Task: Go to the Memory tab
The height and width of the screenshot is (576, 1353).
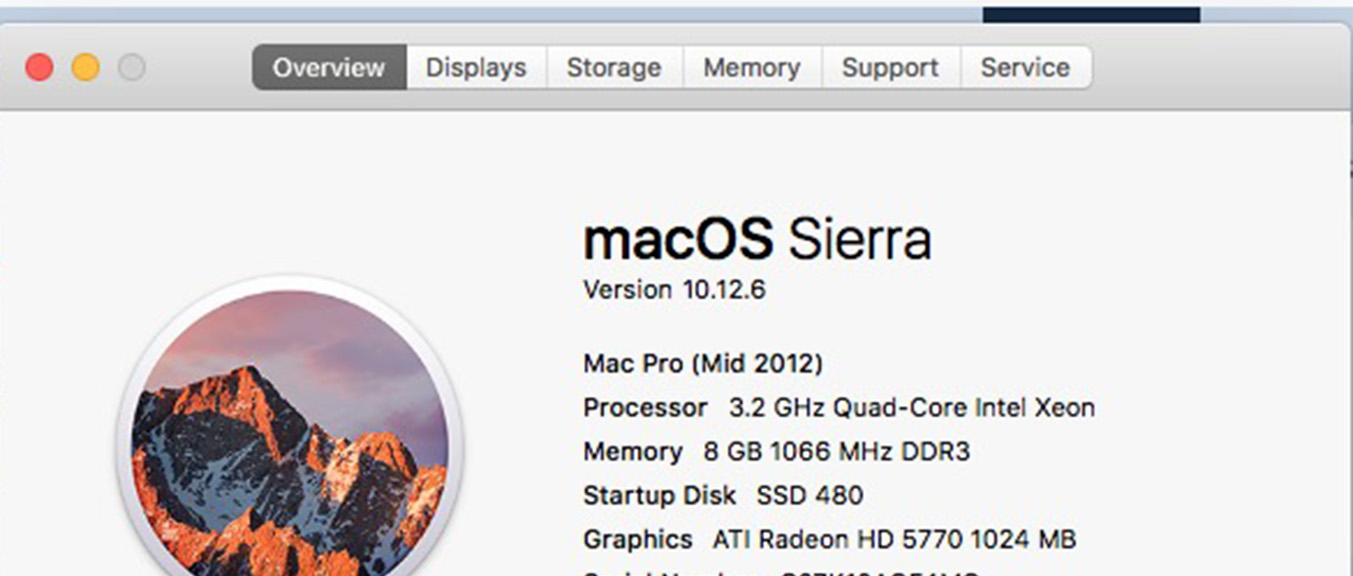Action: pyautogui.click(x=752, y=67)
